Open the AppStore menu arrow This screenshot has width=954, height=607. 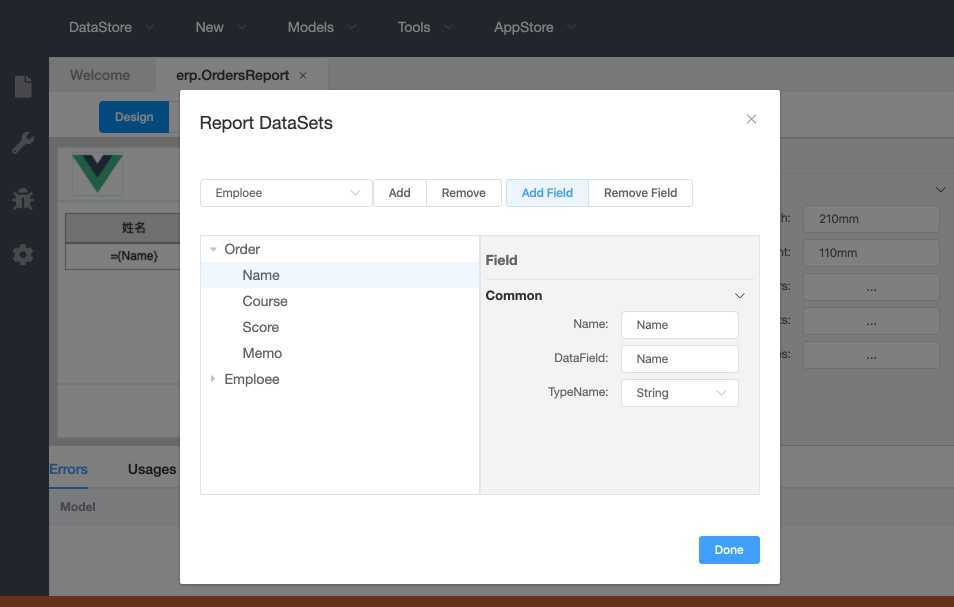pos(571,27)
